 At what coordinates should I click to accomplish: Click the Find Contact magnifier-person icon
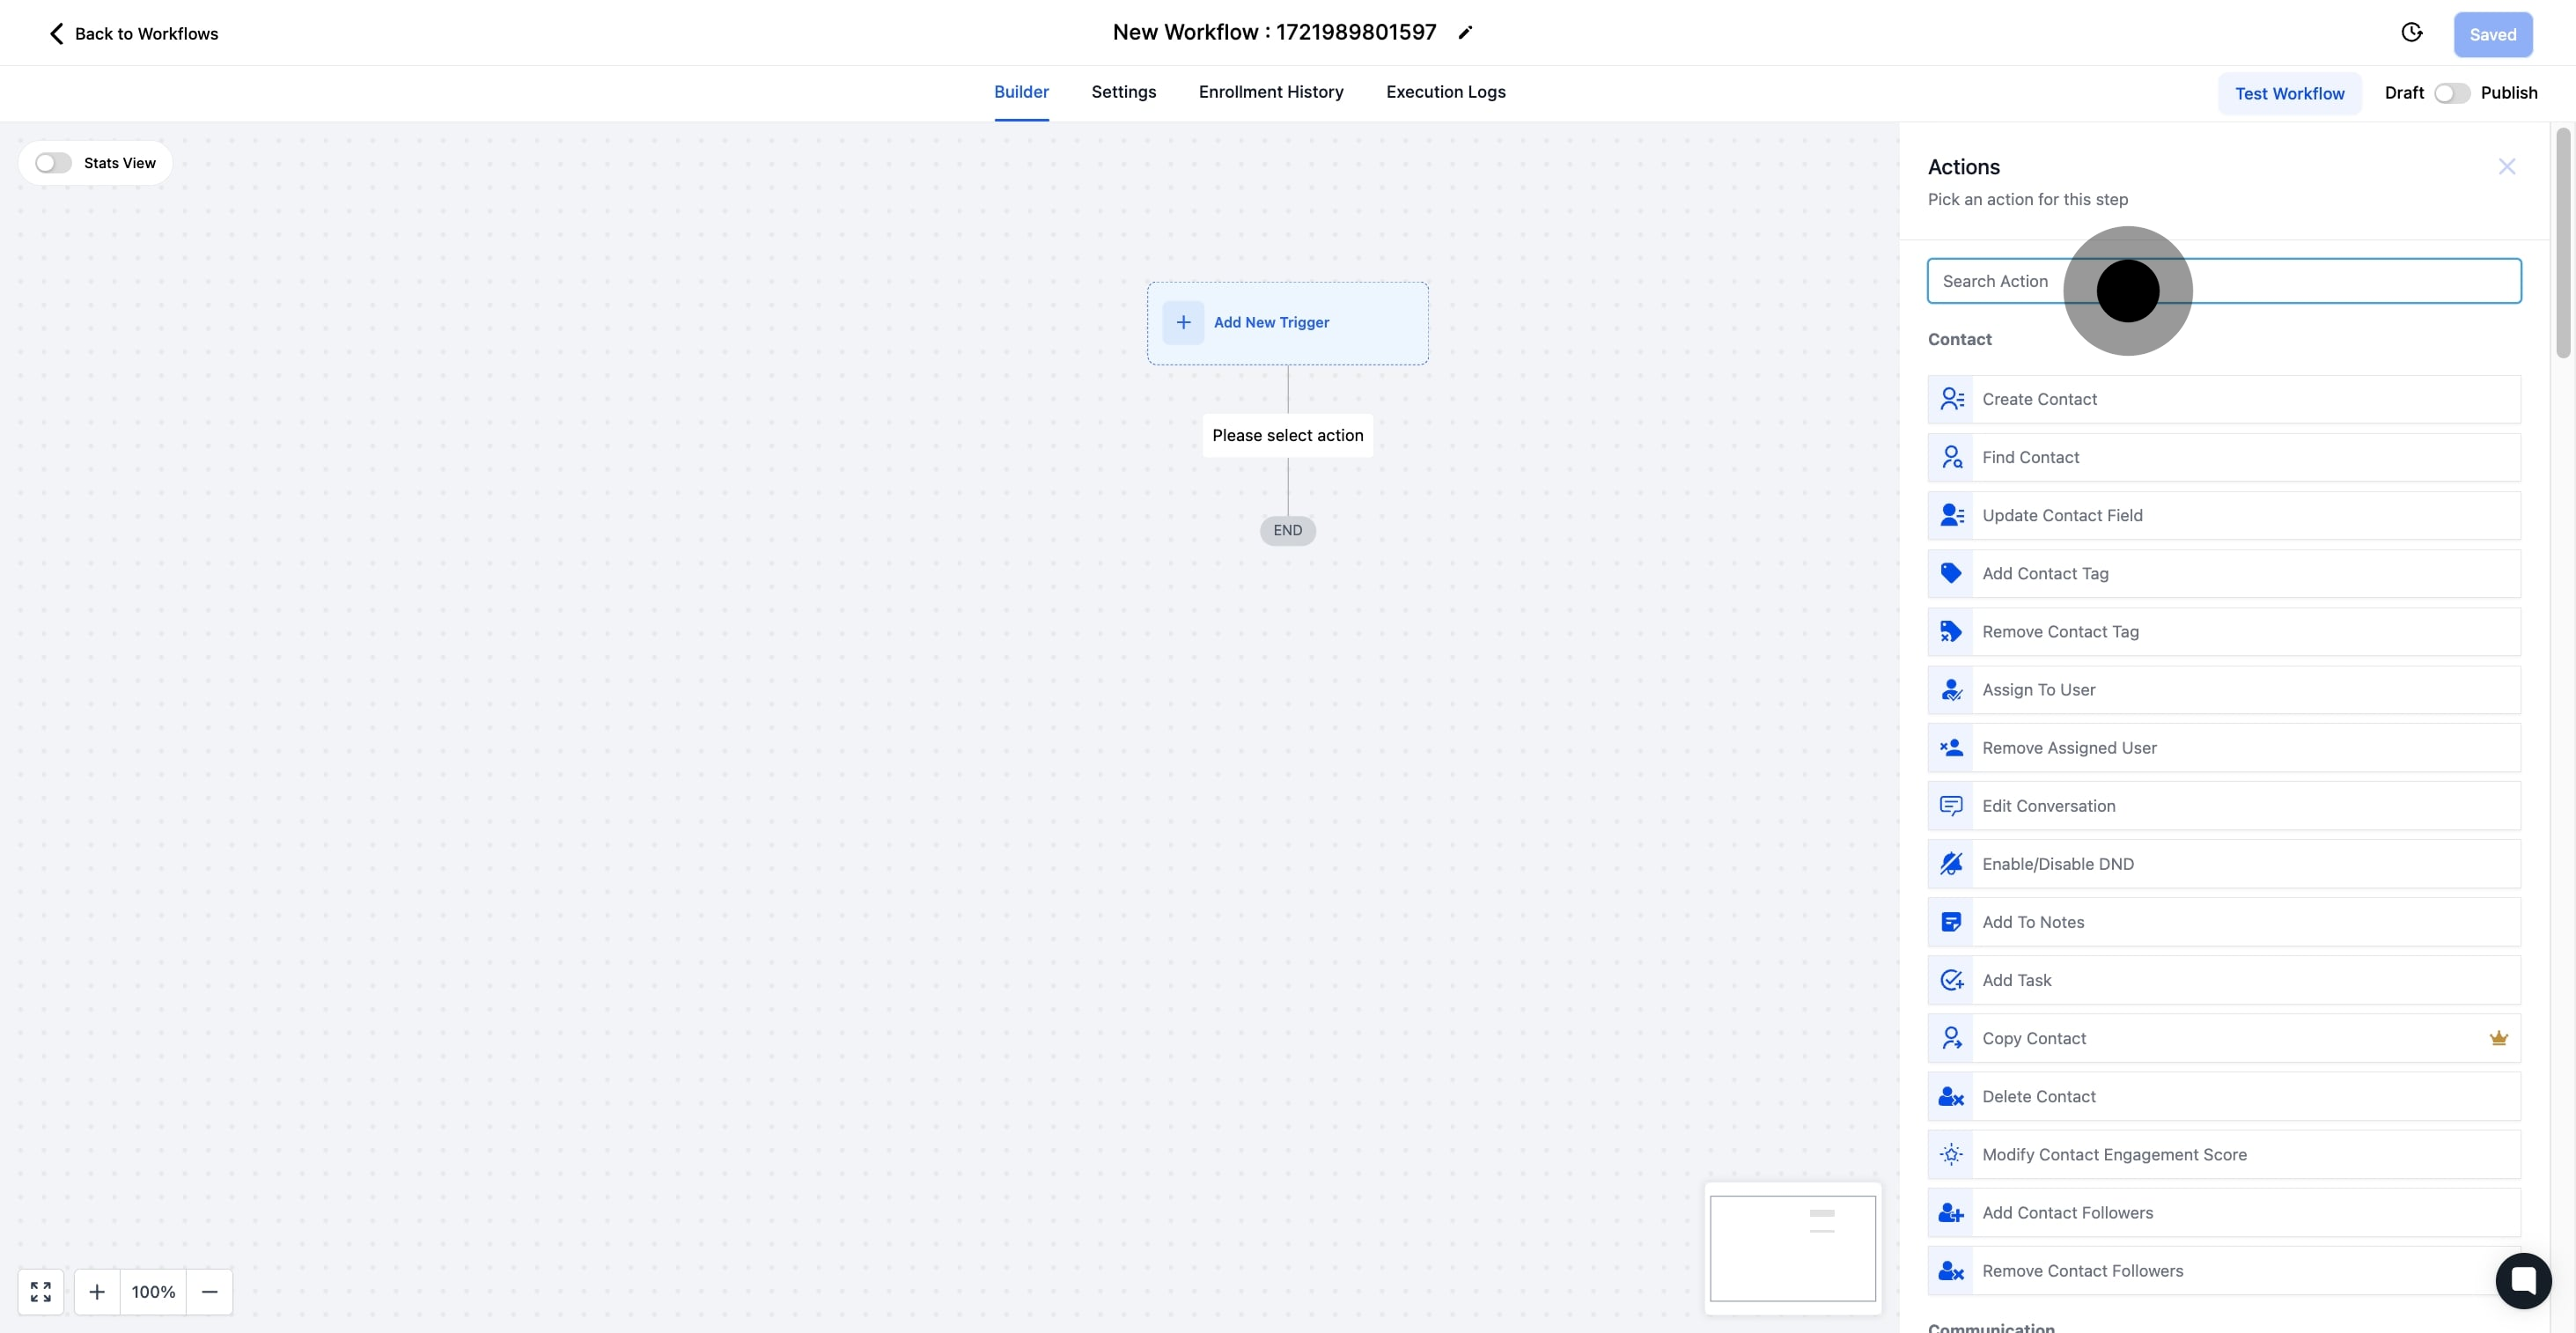tap(1951, 457)
